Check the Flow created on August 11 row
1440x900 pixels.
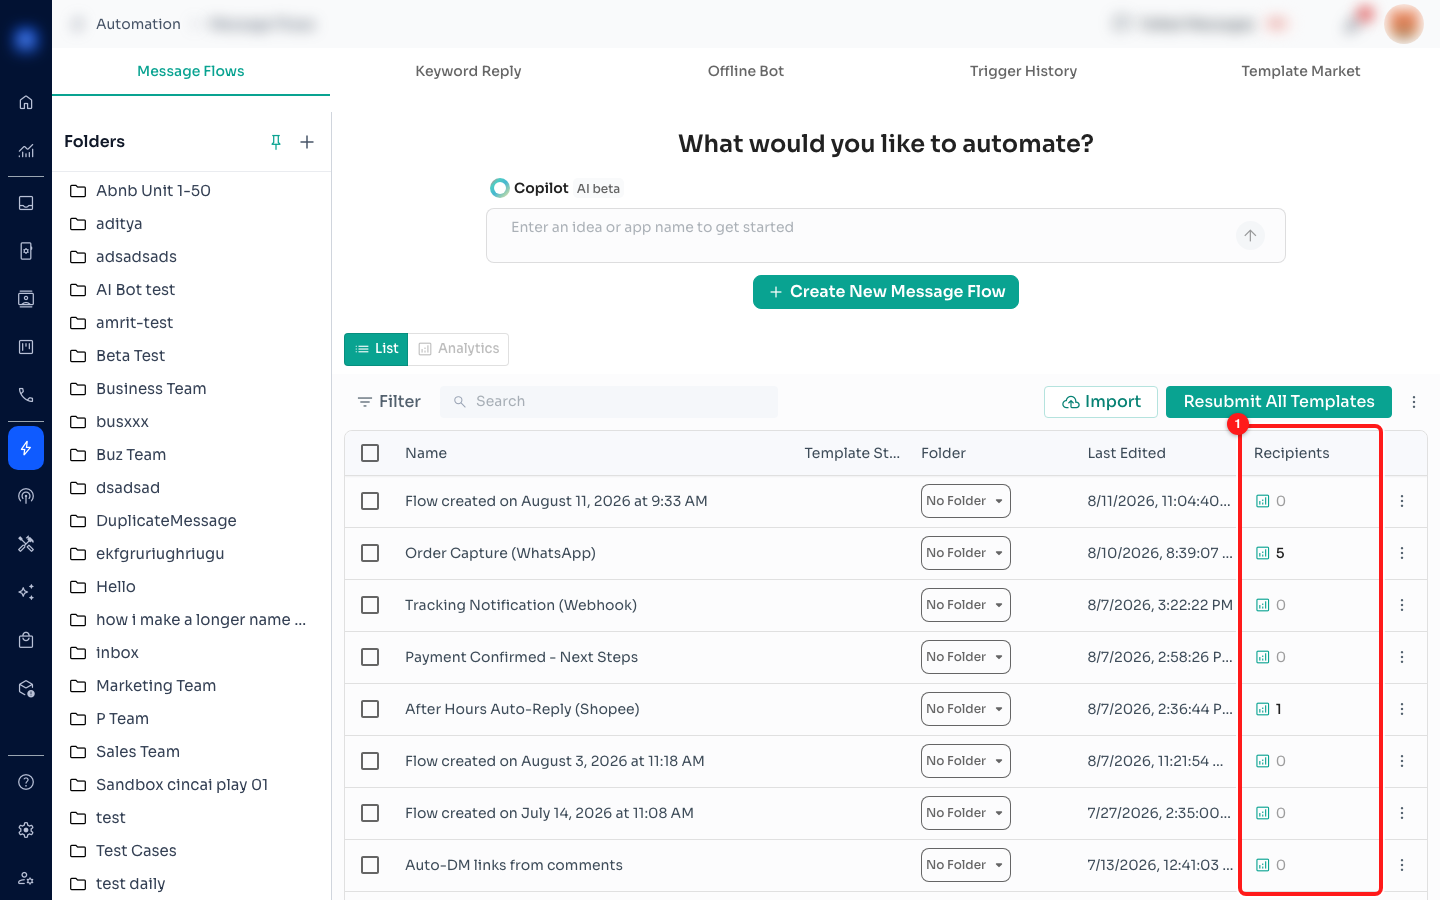coord(370,501)
